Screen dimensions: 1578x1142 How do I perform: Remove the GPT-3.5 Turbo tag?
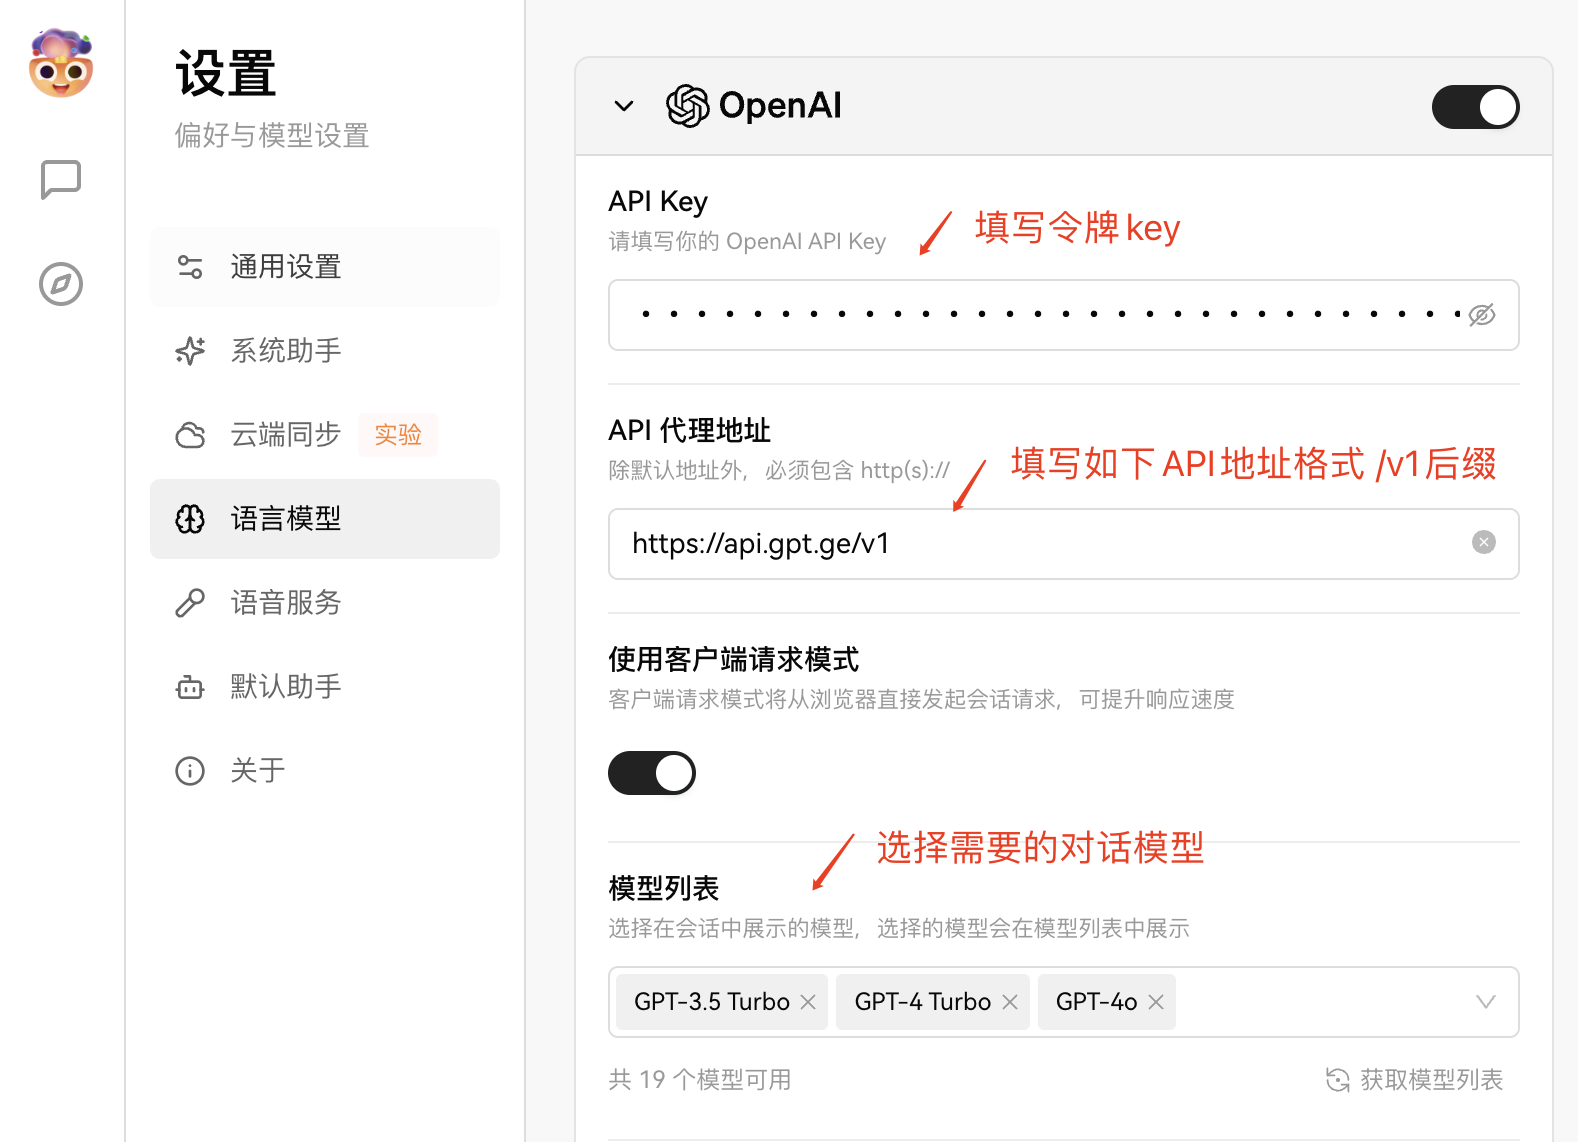point(808,1002)
